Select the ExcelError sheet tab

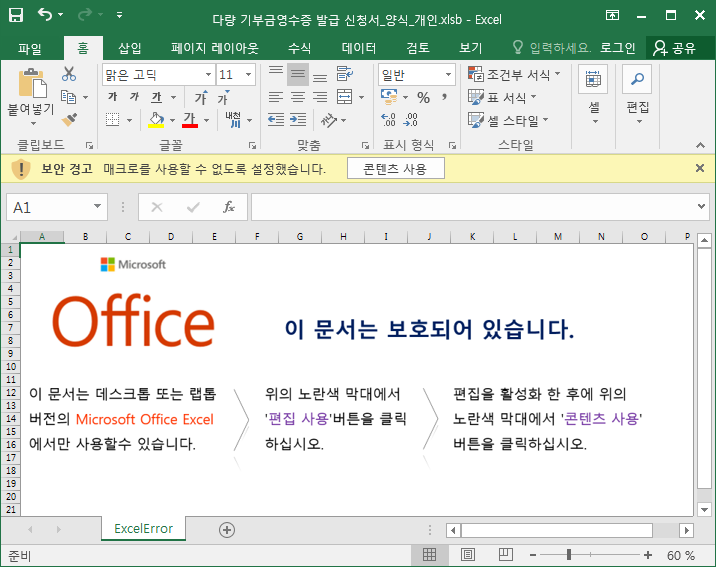coord(143,529)
